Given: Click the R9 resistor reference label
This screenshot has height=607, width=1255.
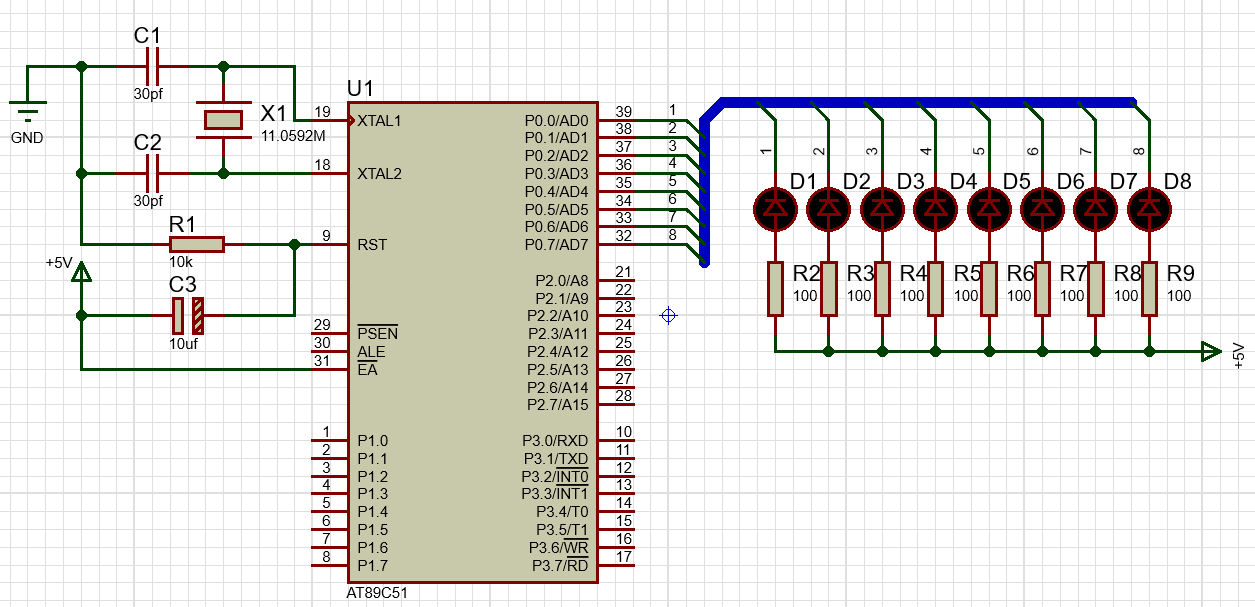Looking at the screenshot, I should click(x=1181, y=274).
